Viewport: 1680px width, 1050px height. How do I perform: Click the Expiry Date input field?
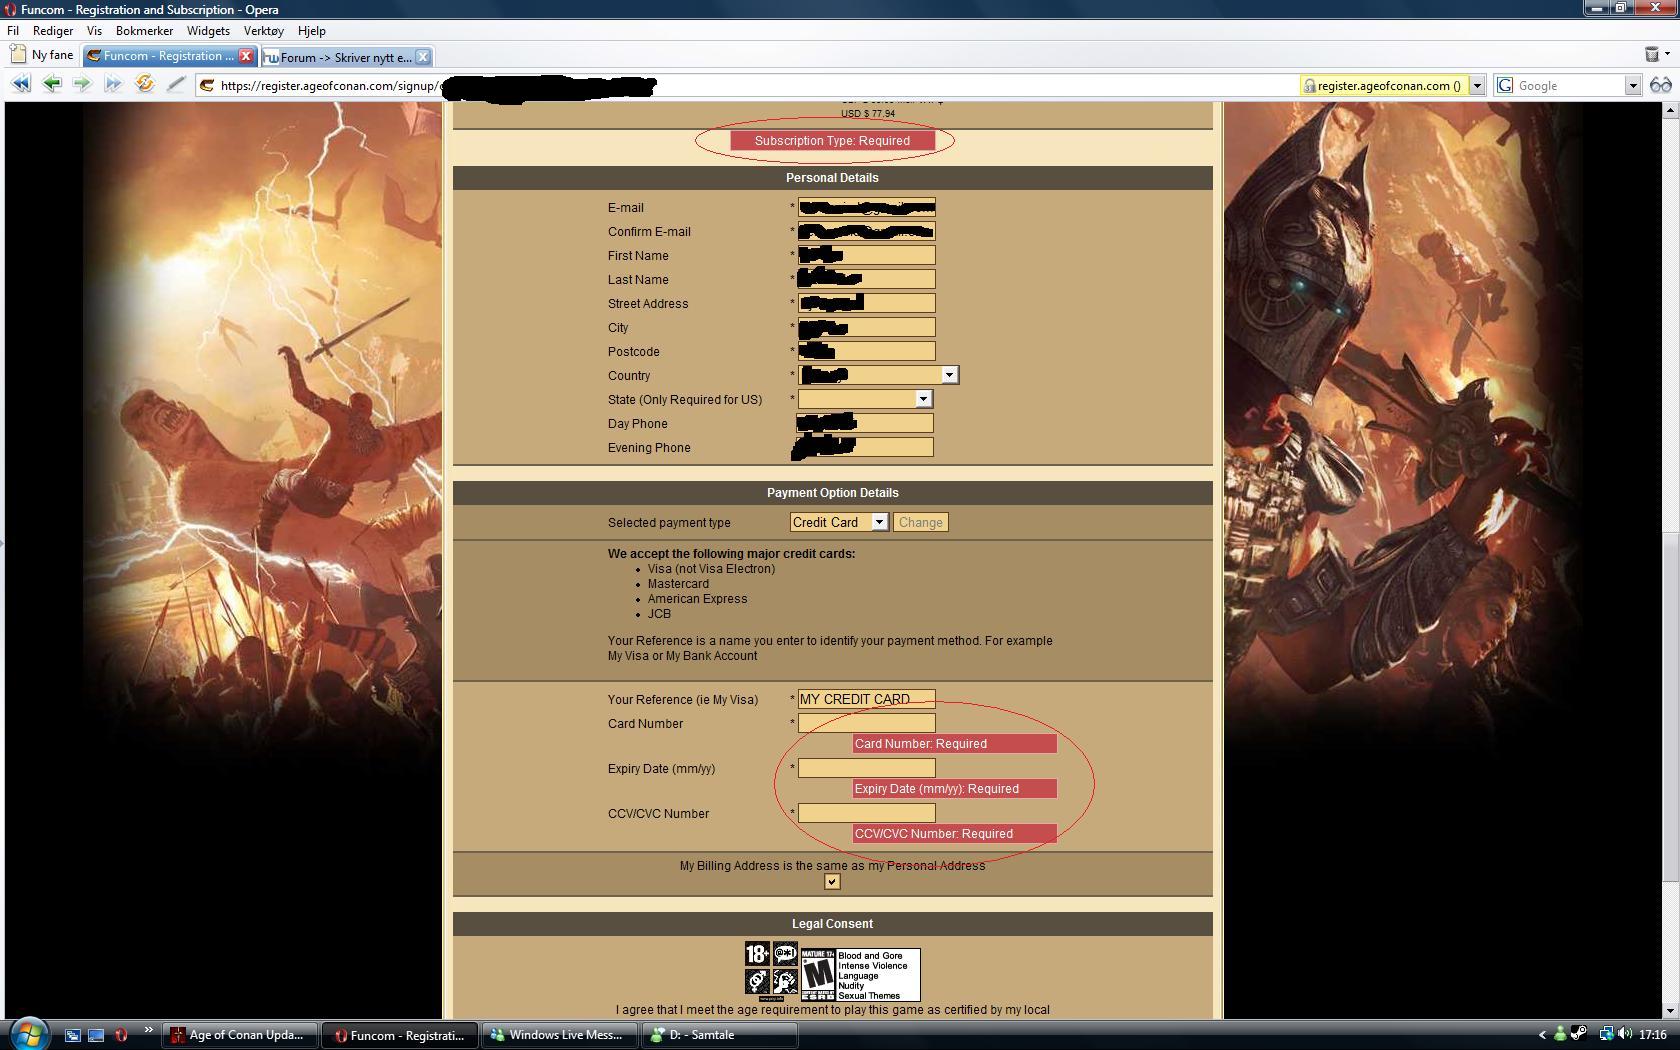pos(866,768)
